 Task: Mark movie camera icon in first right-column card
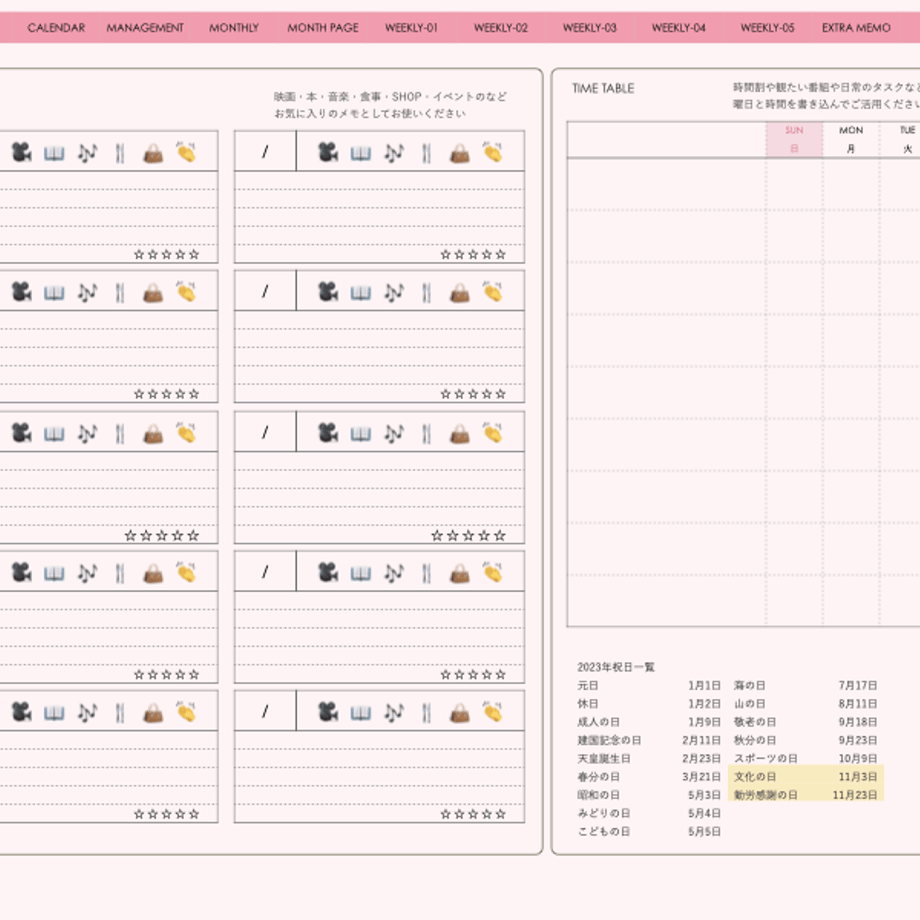(x=328, y=153)
